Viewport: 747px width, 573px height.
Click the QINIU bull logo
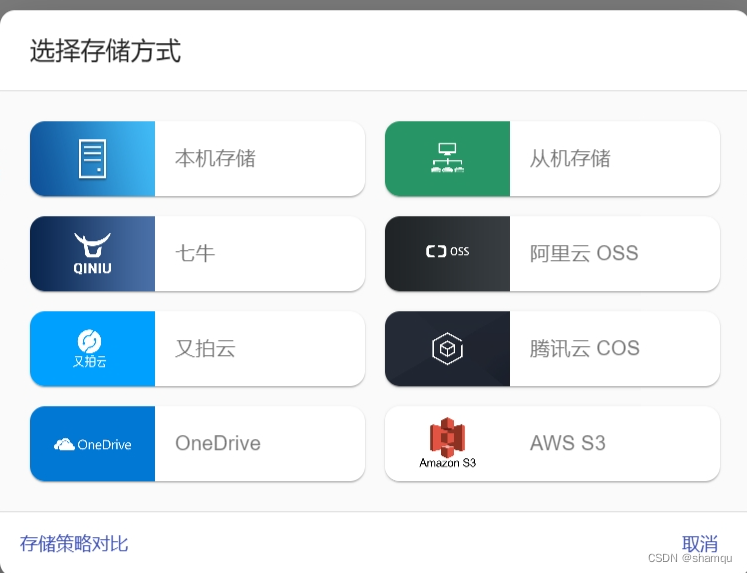92,253
